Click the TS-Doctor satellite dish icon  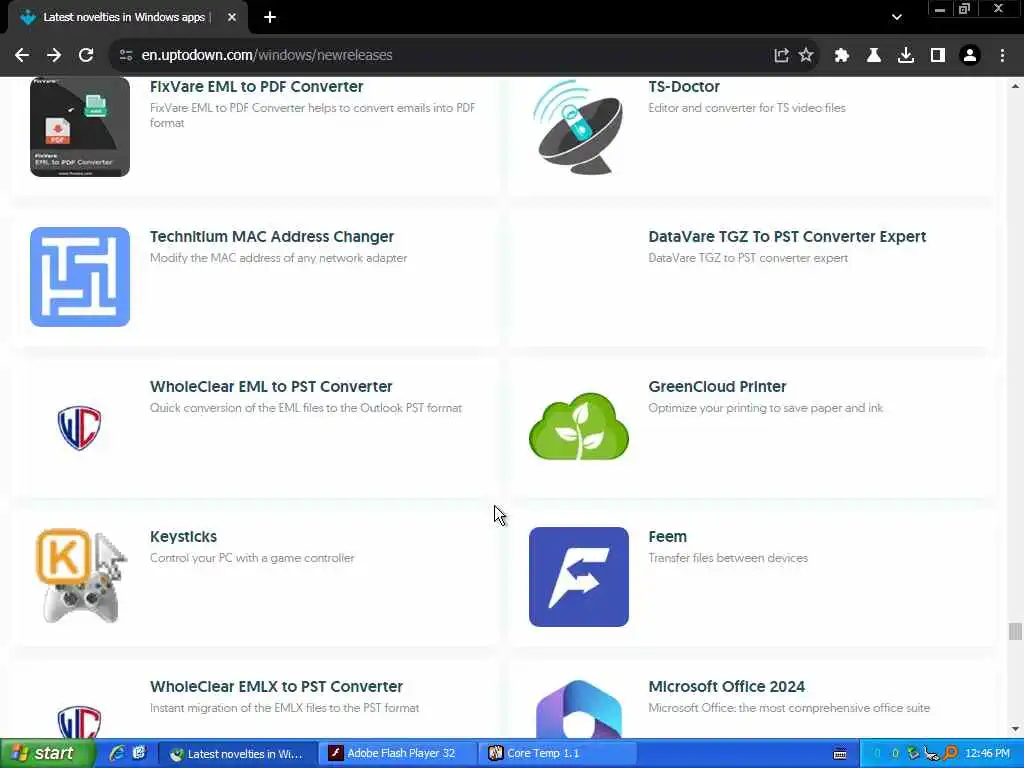(x=579, y=127)
